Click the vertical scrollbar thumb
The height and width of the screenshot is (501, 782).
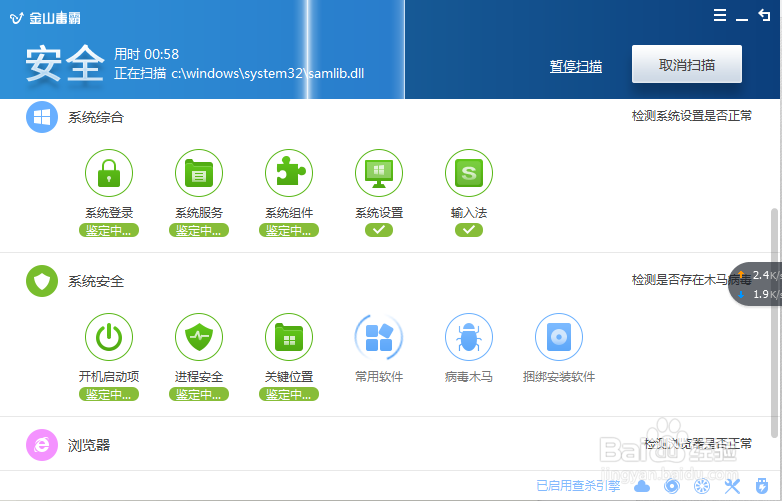pos(775,323)
